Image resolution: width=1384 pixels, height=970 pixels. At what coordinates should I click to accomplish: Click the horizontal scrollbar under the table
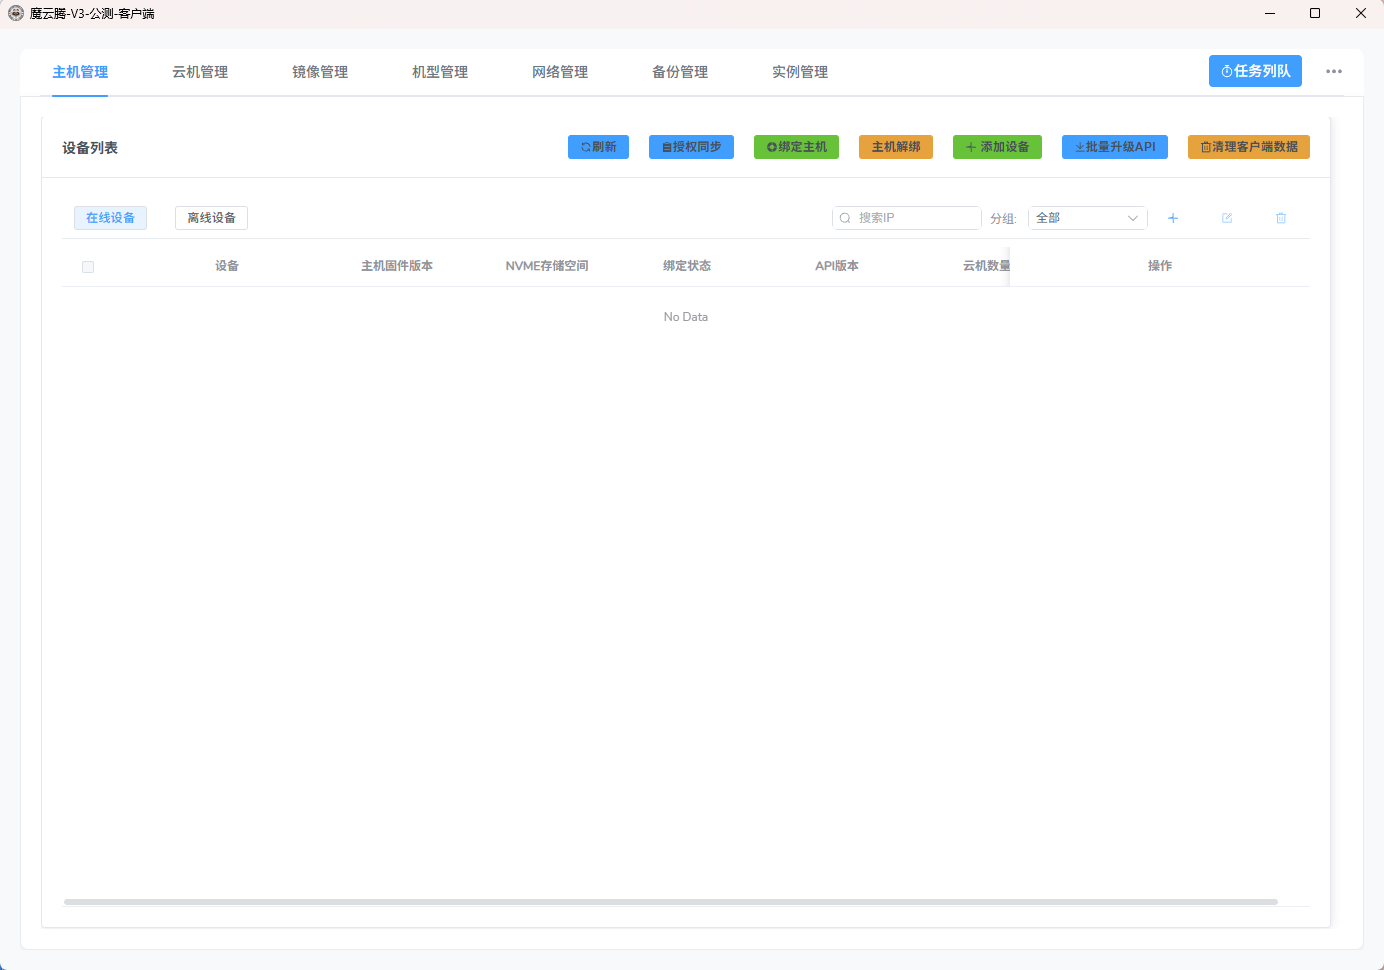click(670, 902)
